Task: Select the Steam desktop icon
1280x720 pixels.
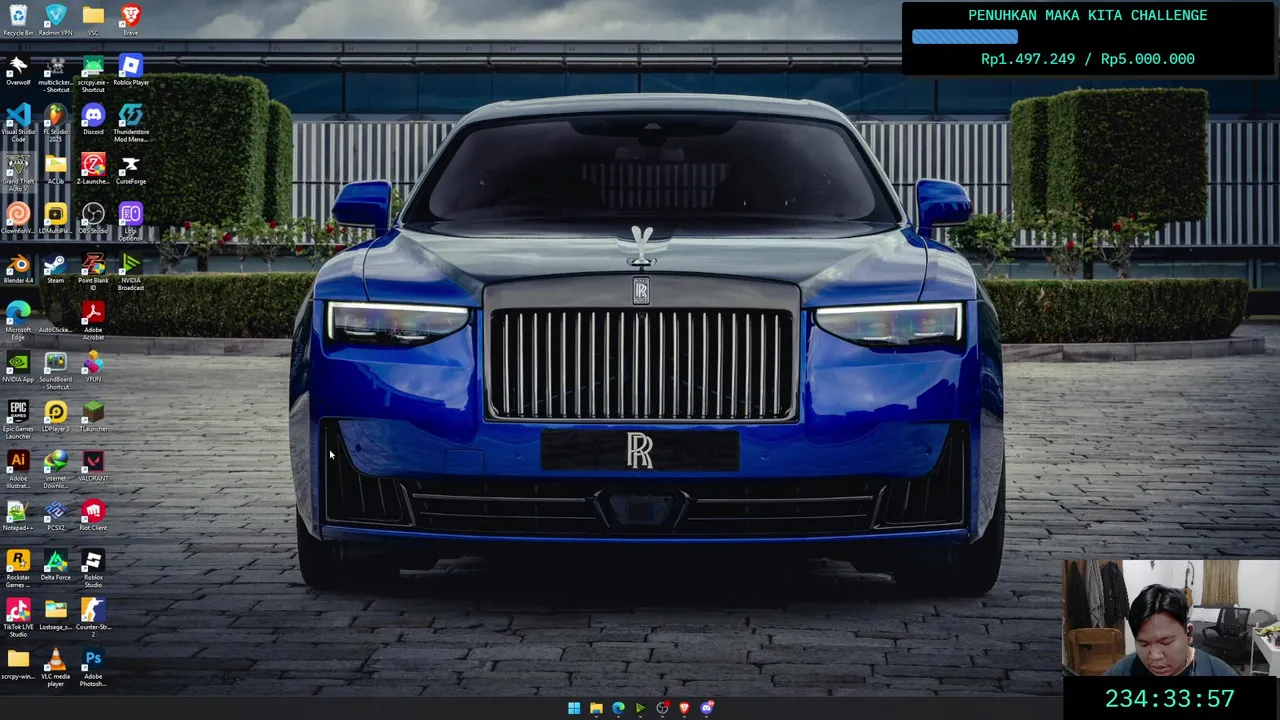Action: tap(56, 268)
